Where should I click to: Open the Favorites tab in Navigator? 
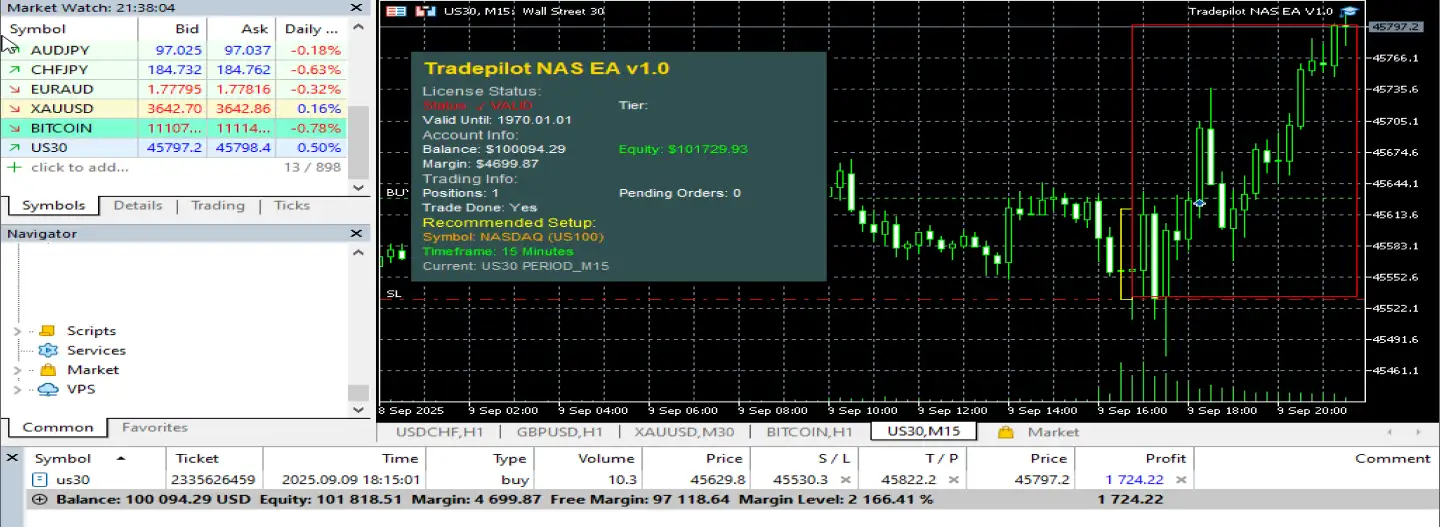pyautogui.click(x=154, y=427)
